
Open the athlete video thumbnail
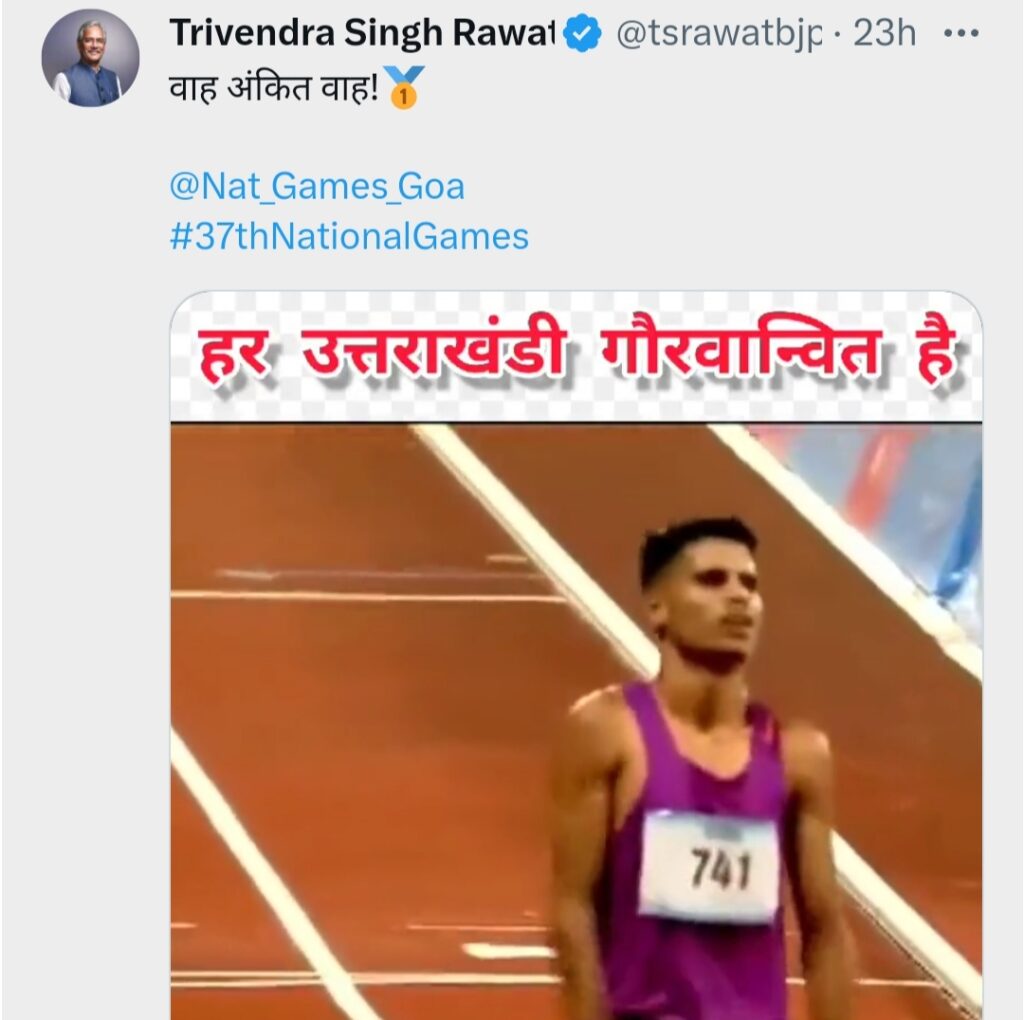(x=576, y=656)
